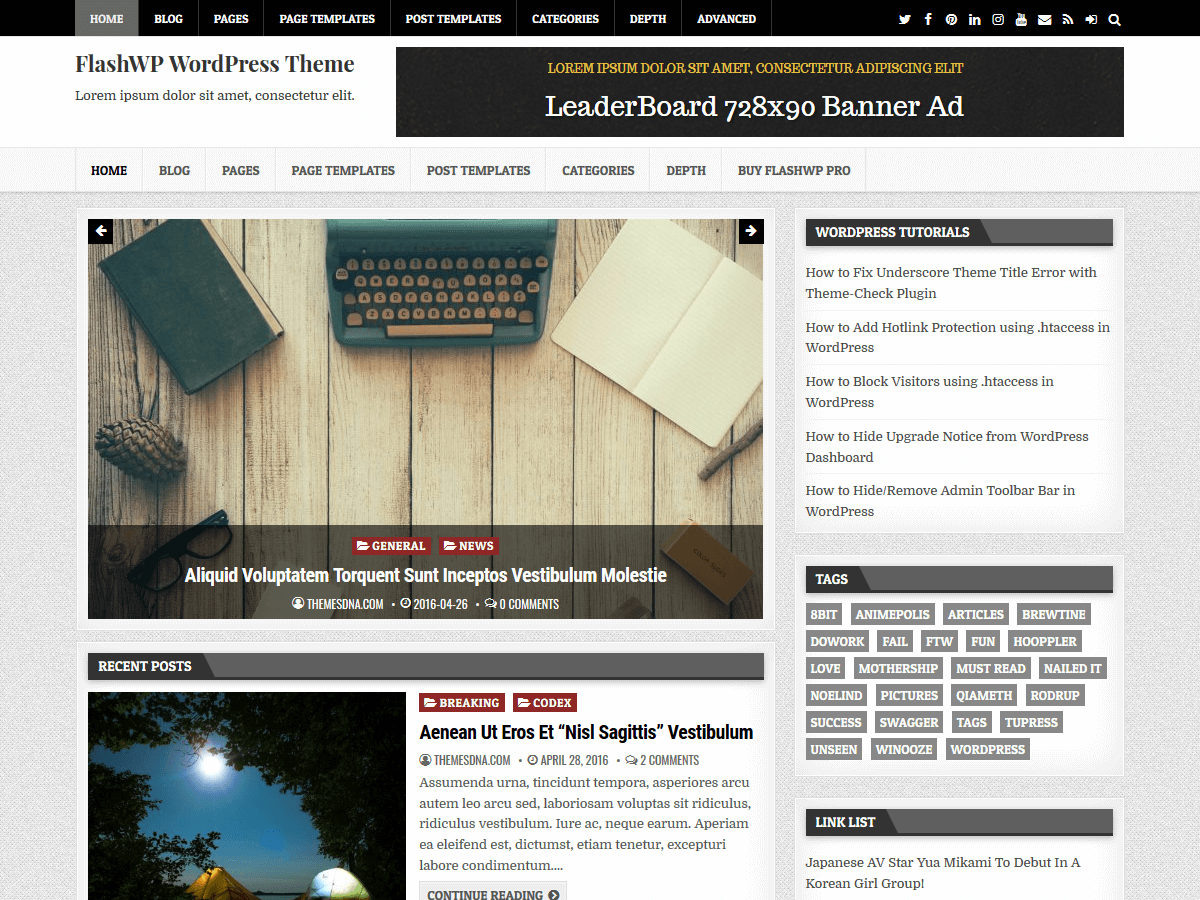The width and height of the screenshot is (1200, 900).
Task: Select Buy FlashWP Pro menu item
Action: [794, 171]
